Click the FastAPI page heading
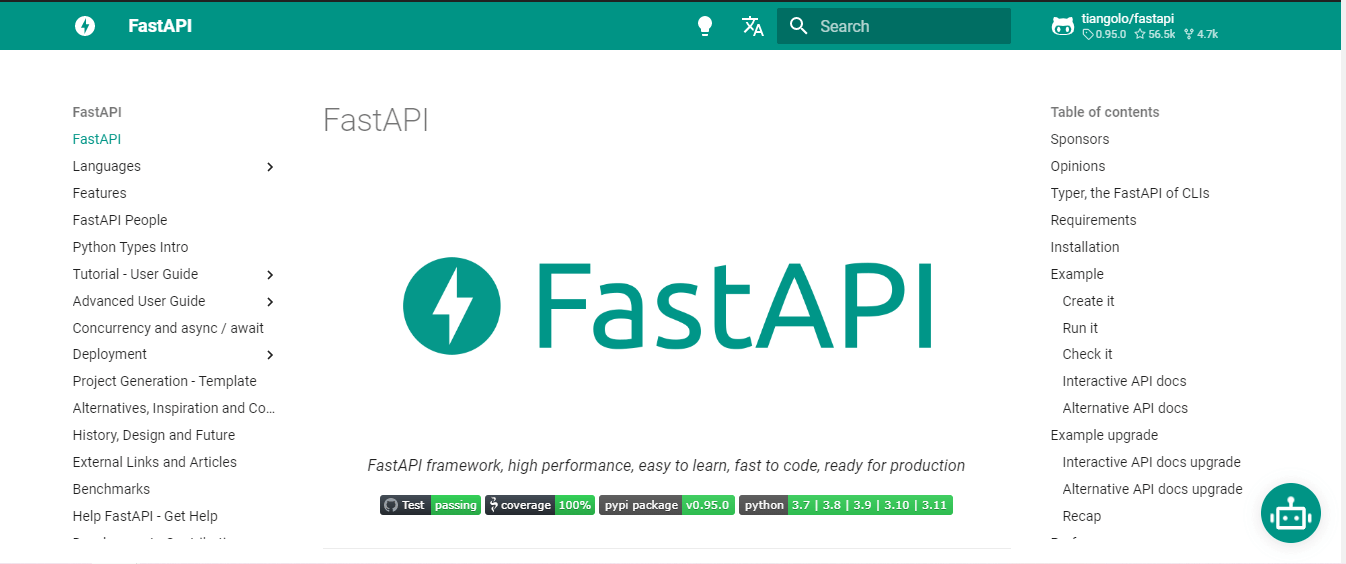 (376, 121)
